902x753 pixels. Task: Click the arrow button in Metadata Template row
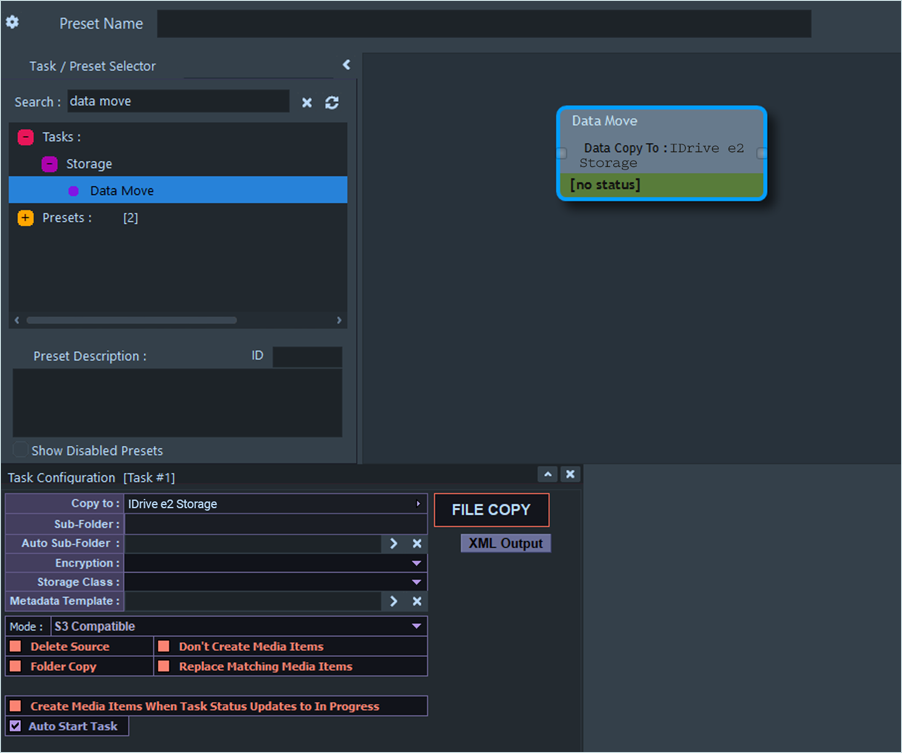(393, 601)
